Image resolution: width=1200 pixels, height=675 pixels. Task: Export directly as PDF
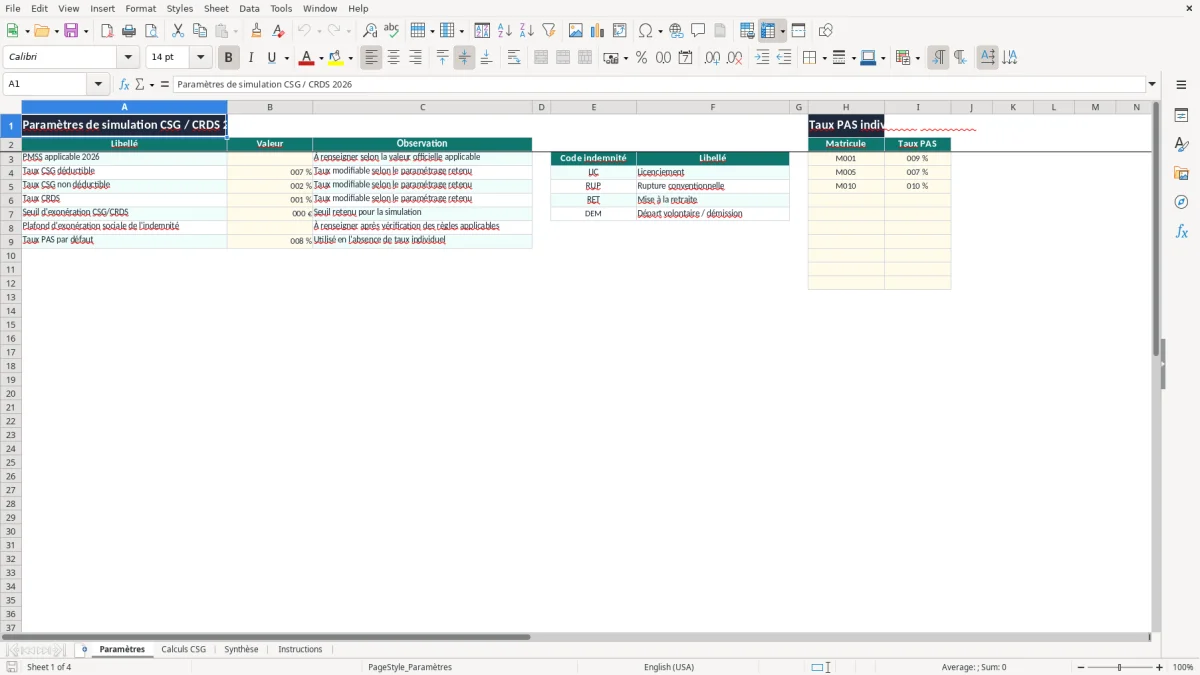point(107,31)
